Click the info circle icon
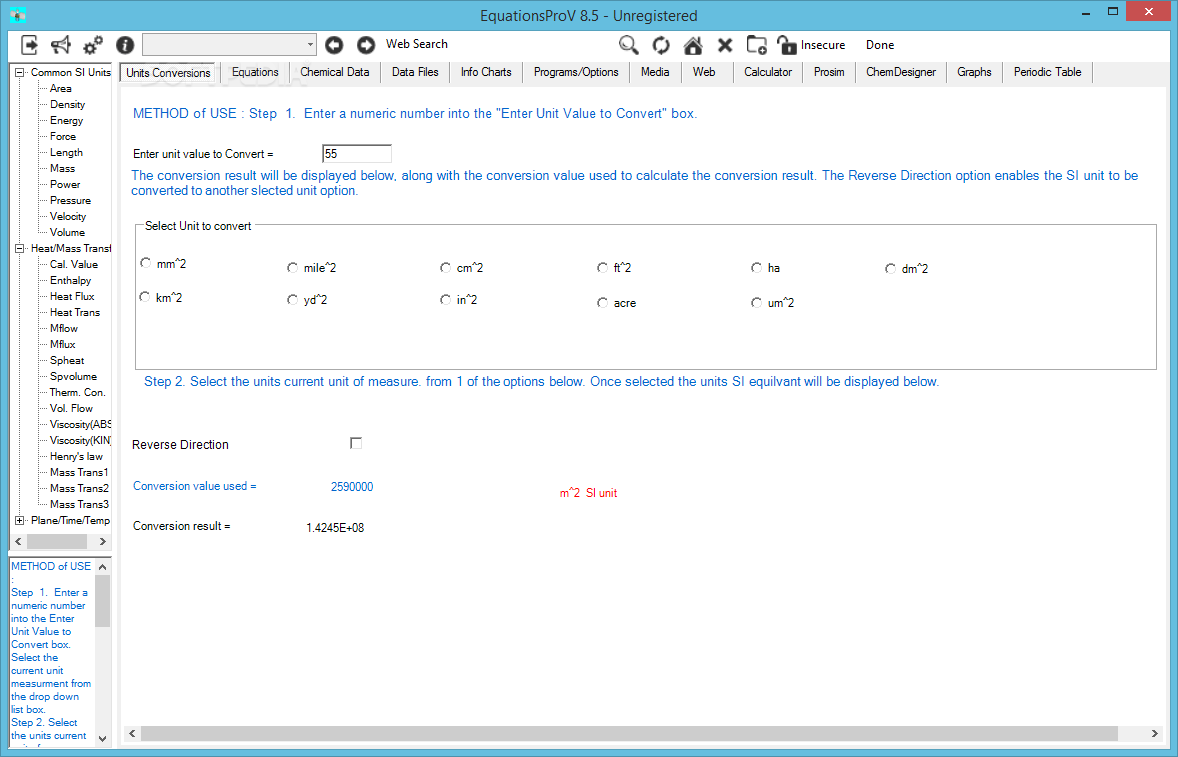Viewport: 1178px width, 757px height. coord(125,45)
